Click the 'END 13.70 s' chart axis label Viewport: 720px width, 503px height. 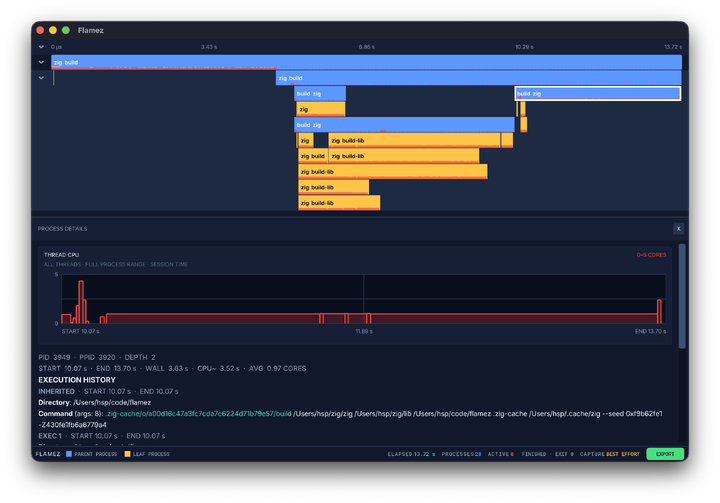tap(650, 331)
